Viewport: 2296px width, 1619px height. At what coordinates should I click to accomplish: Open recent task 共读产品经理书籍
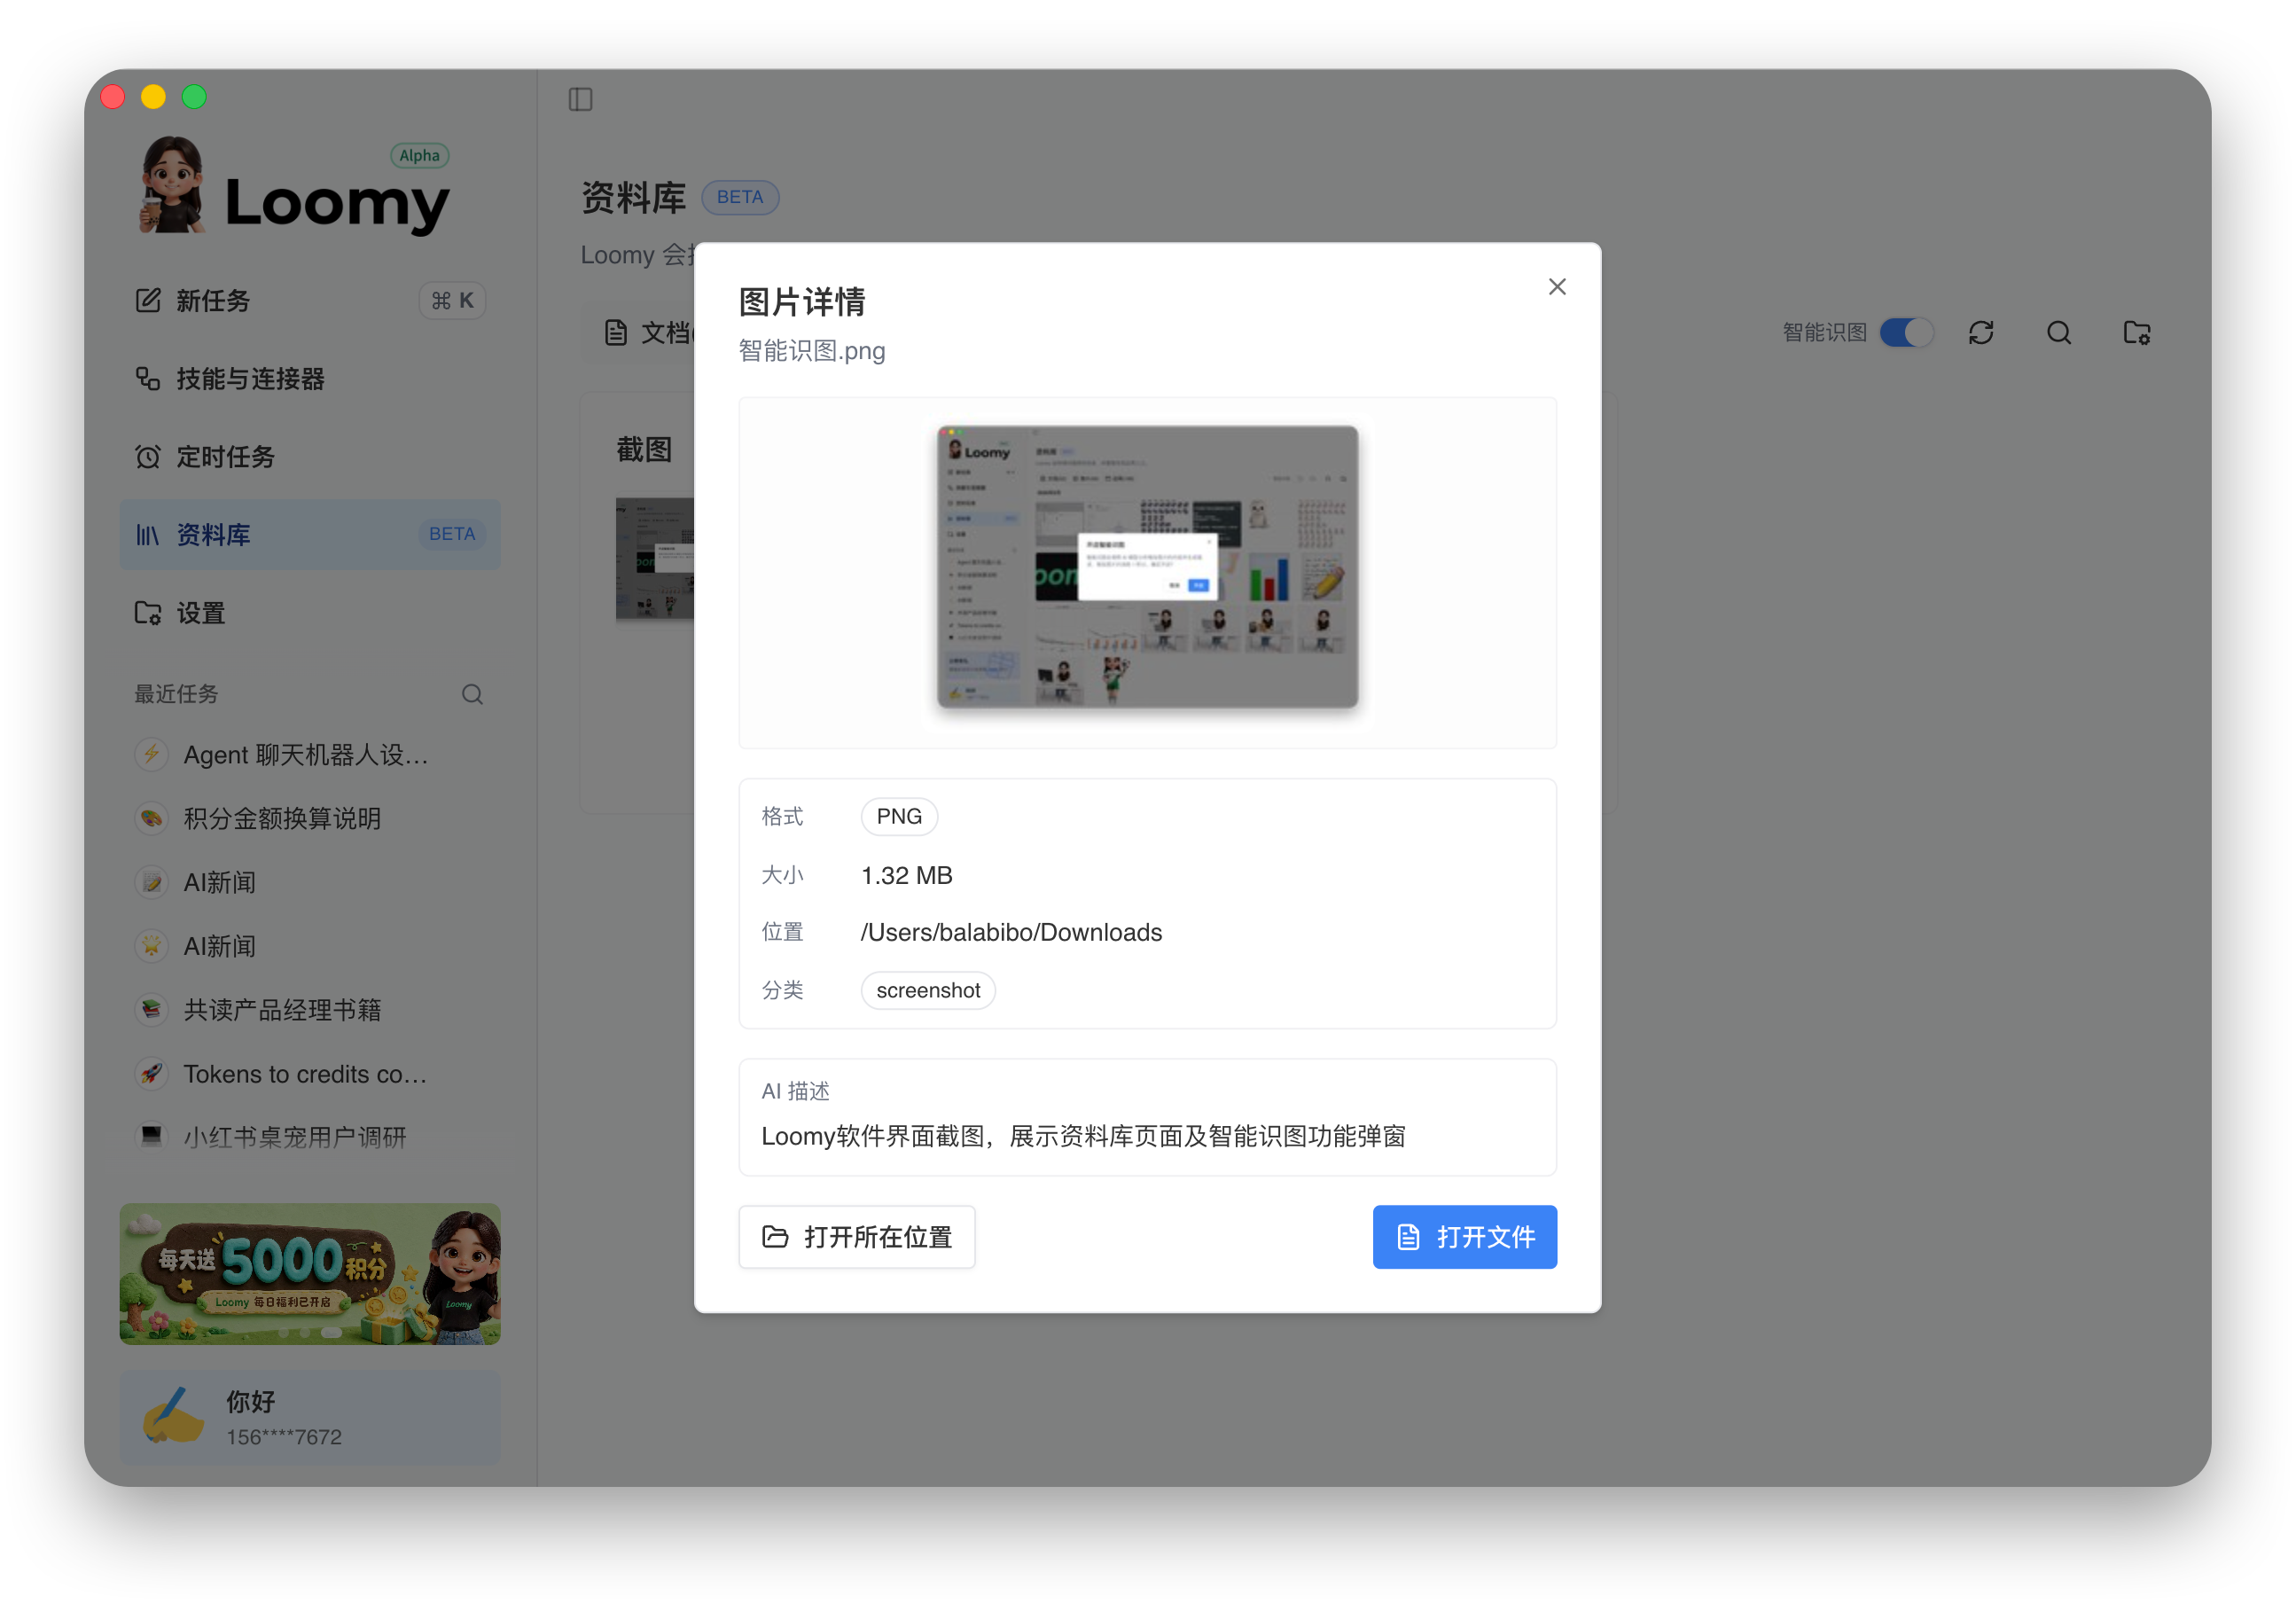(x=310, y=1011)
